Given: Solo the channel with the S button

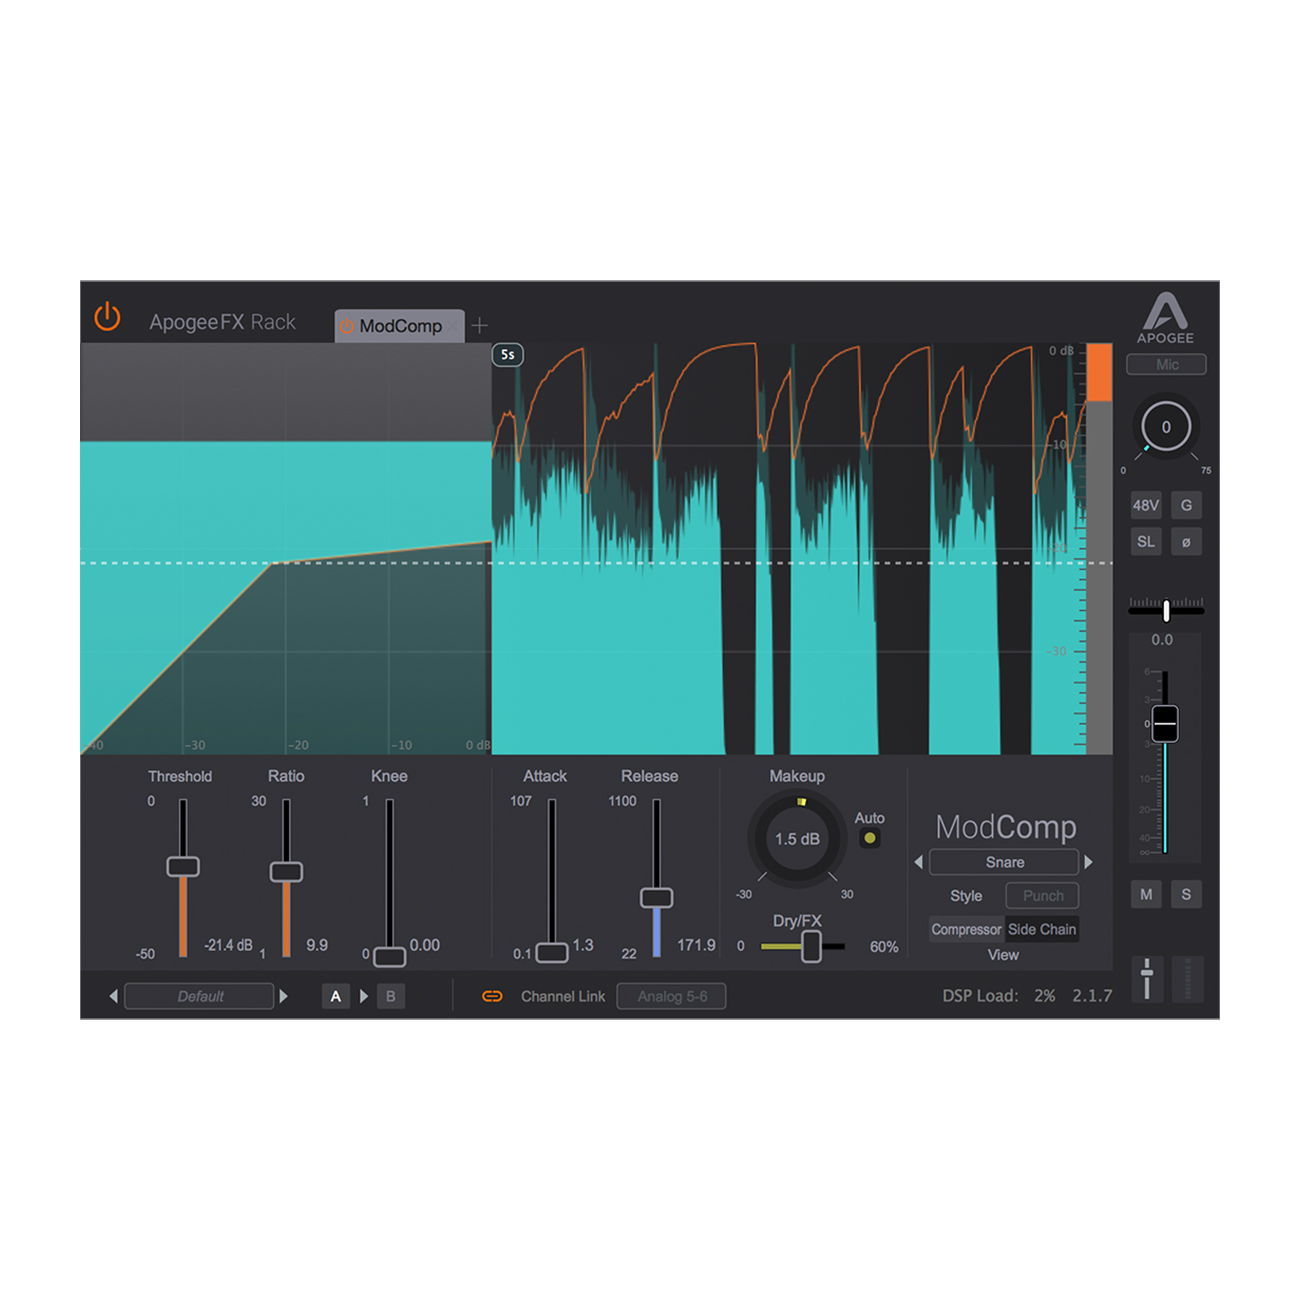Looking at the screenshot, I should pos(1186,894).
